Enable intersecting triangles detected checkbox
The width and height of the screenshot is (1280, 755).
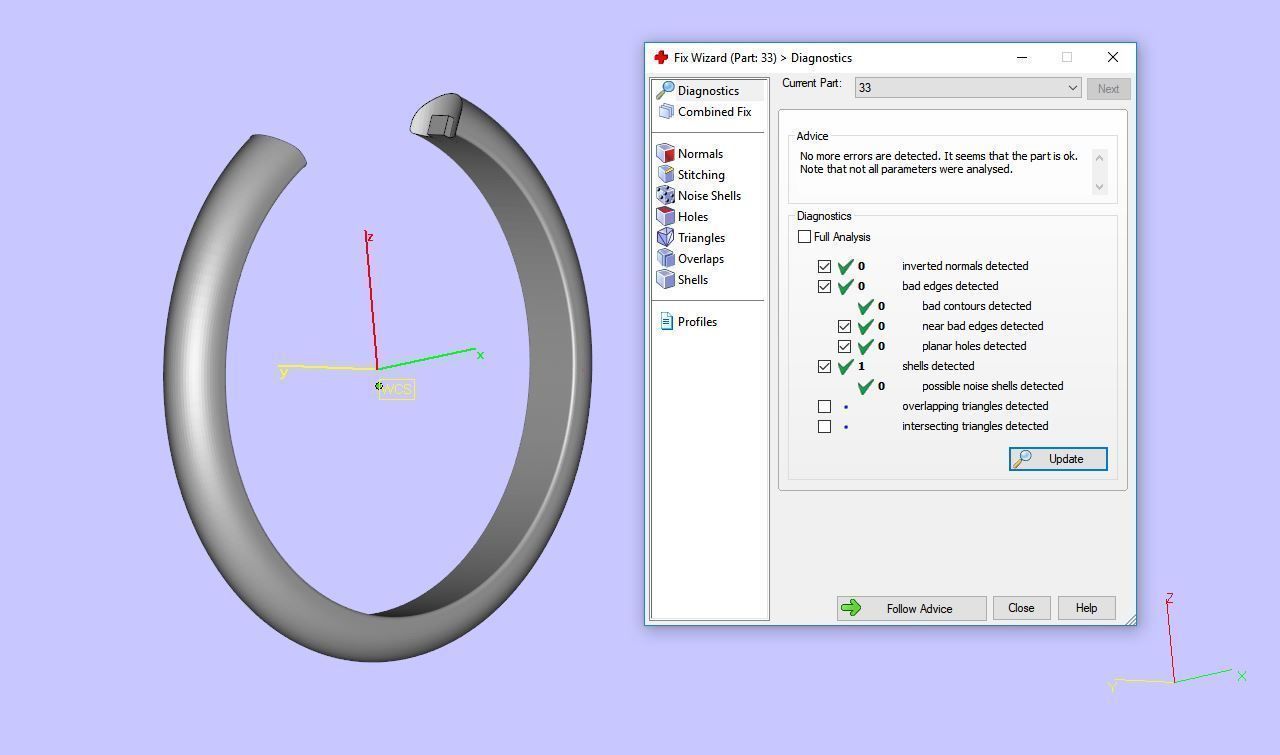[x=824, y=426]
